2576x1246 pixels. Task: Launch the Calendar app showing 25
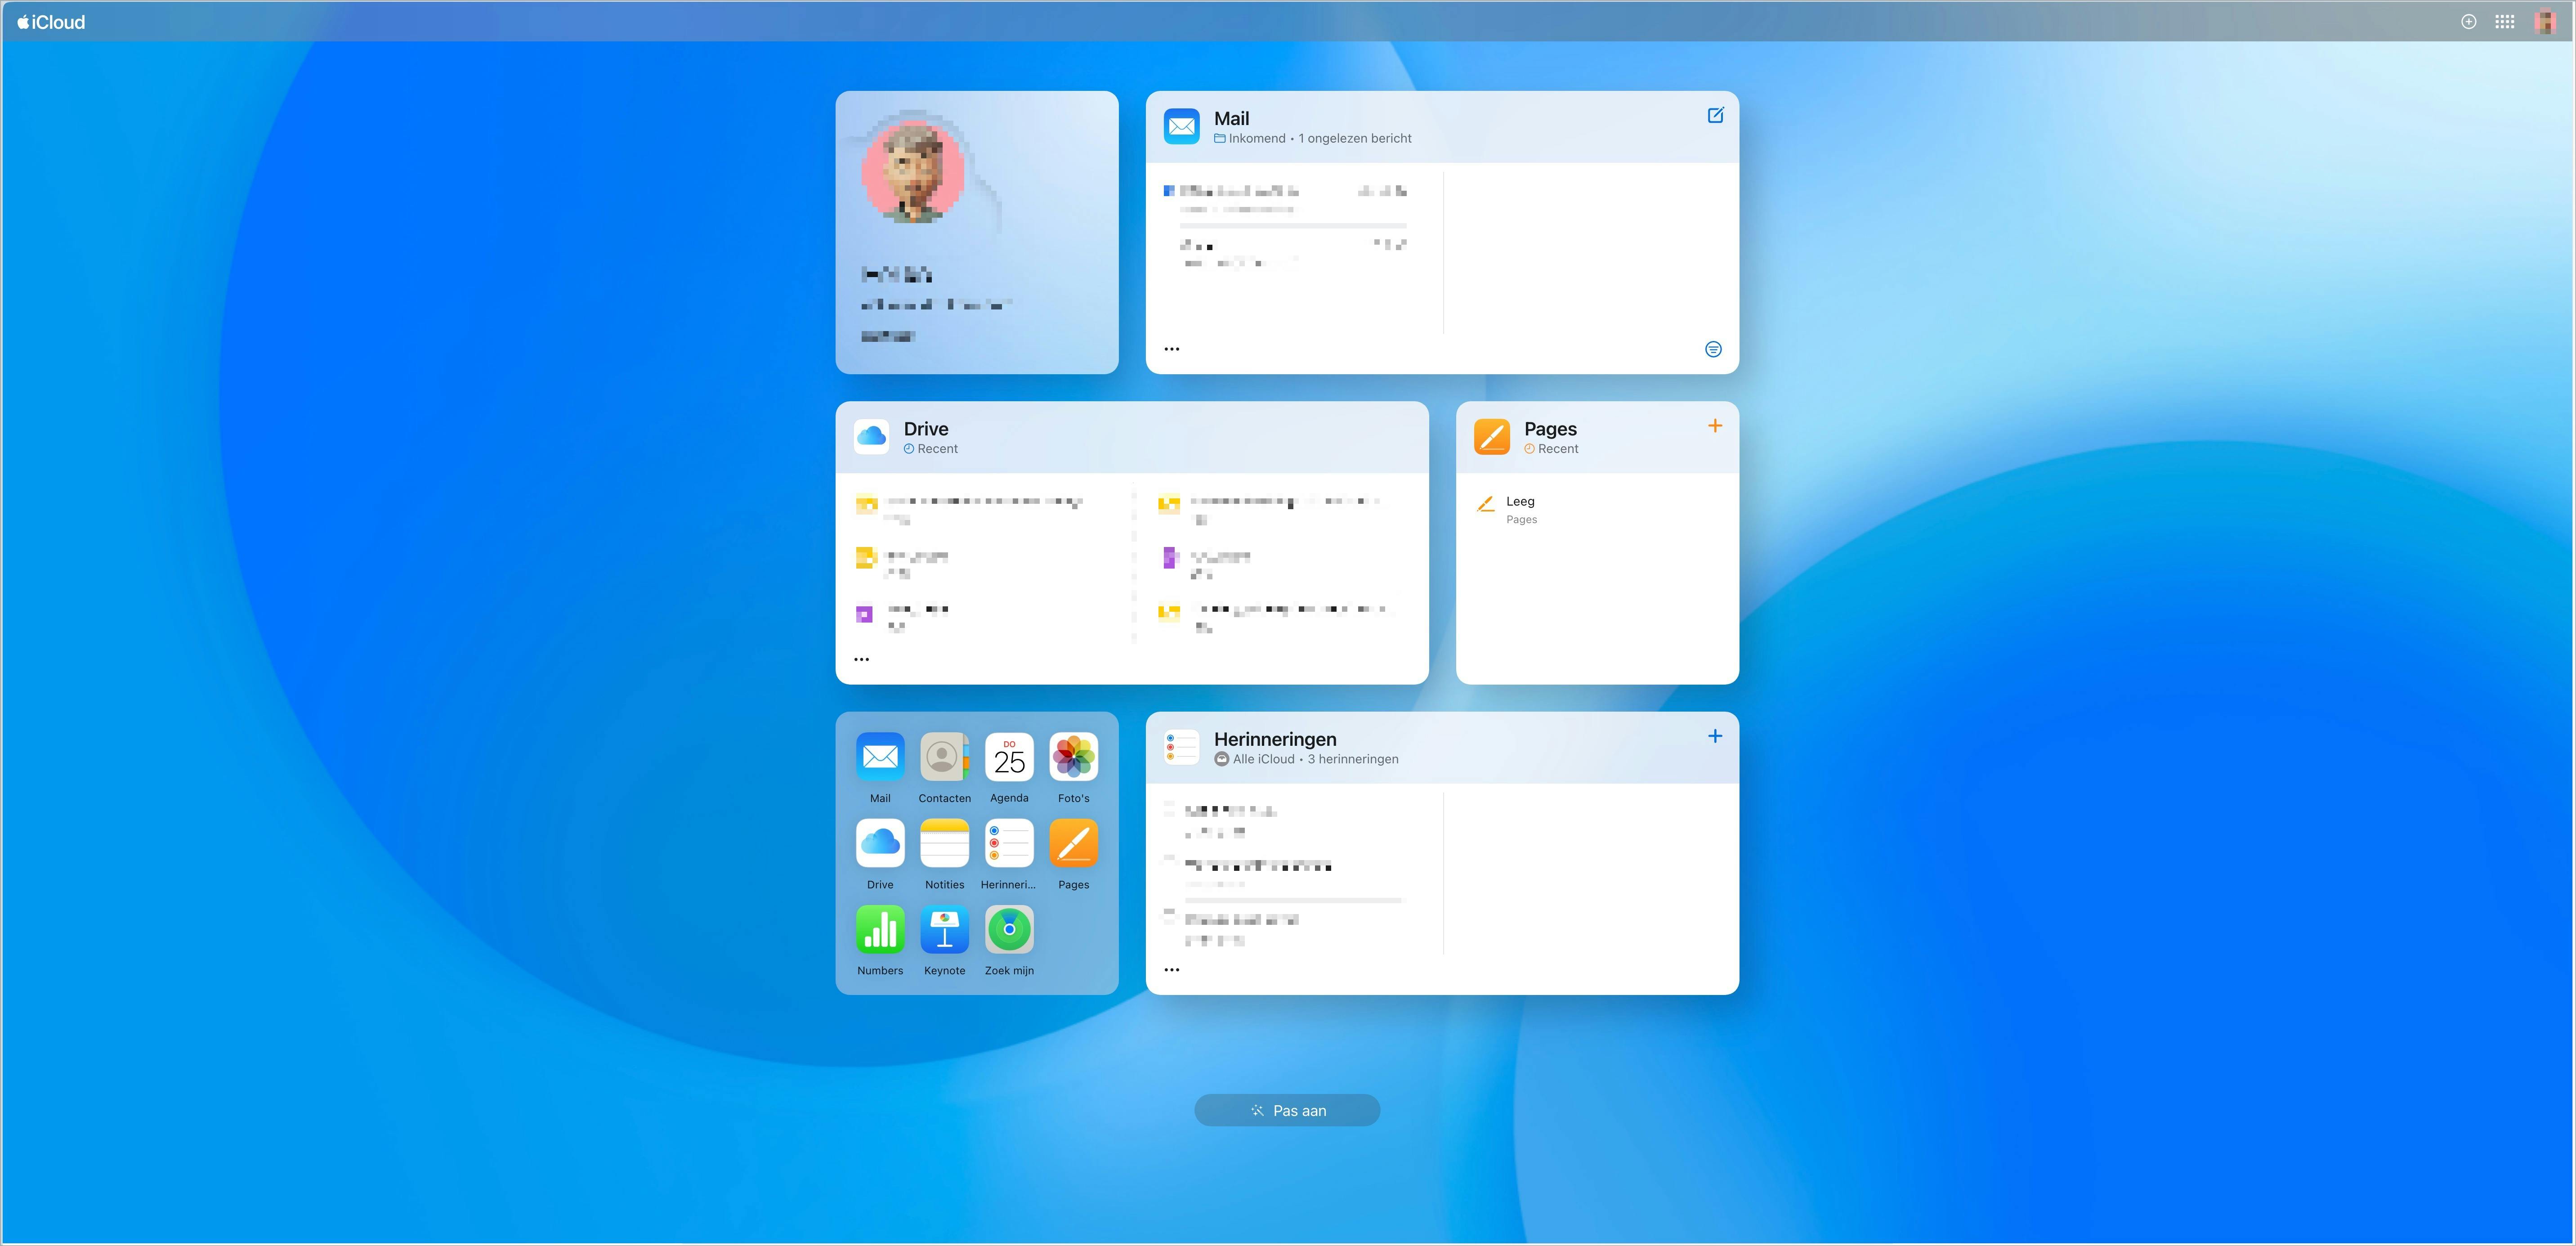1009,757
